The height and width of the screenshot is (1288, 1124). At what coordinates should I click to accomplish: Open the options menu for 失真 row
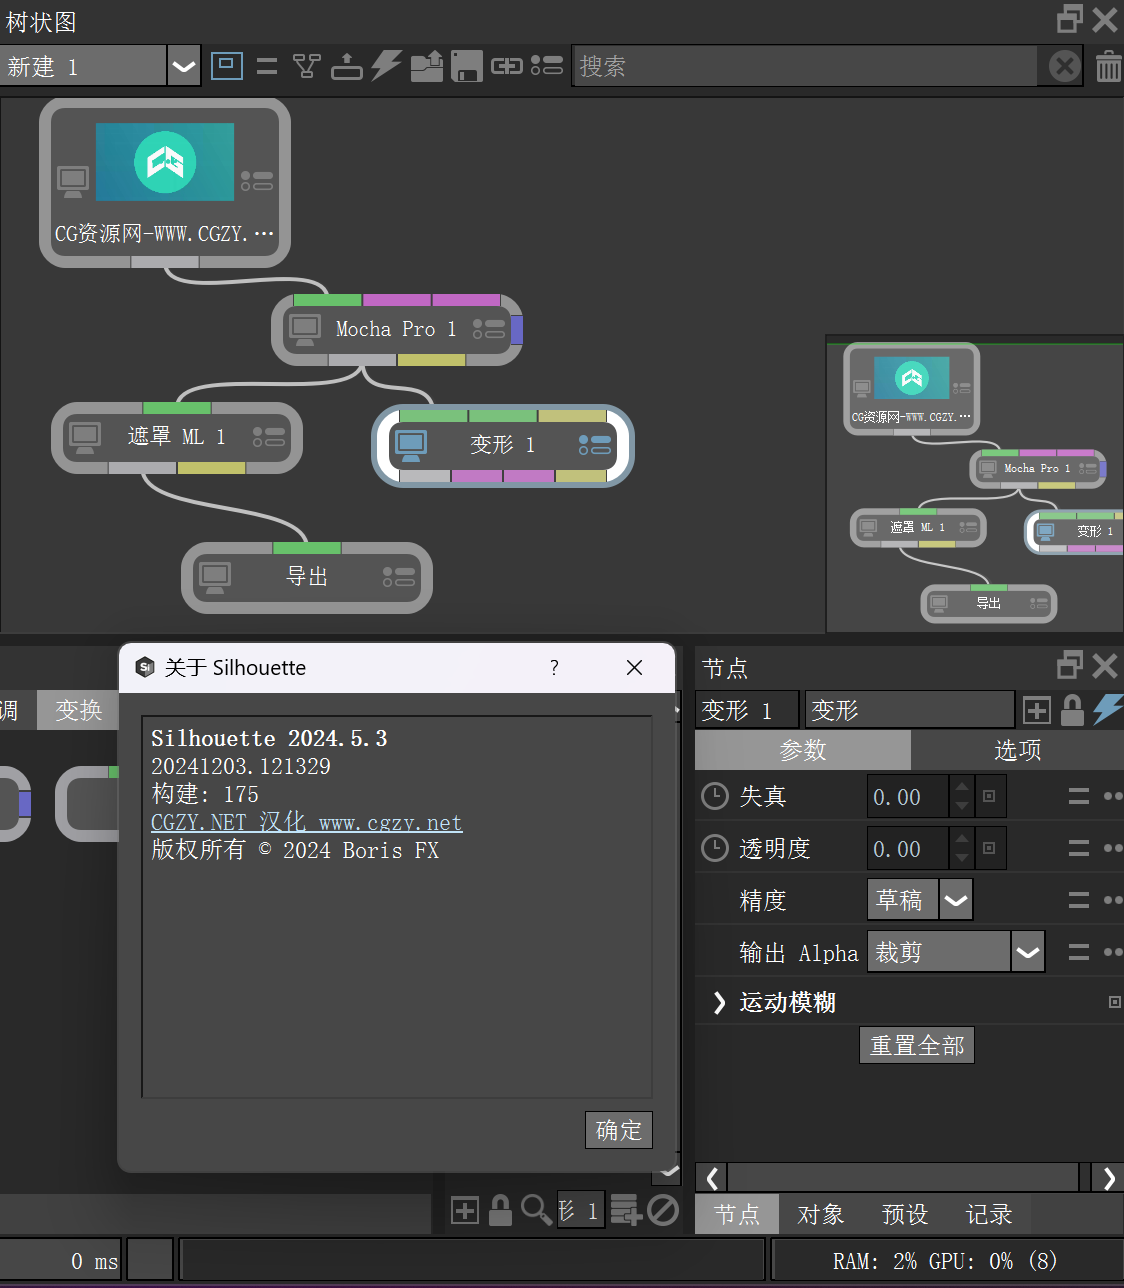(x=1079, y=796)
